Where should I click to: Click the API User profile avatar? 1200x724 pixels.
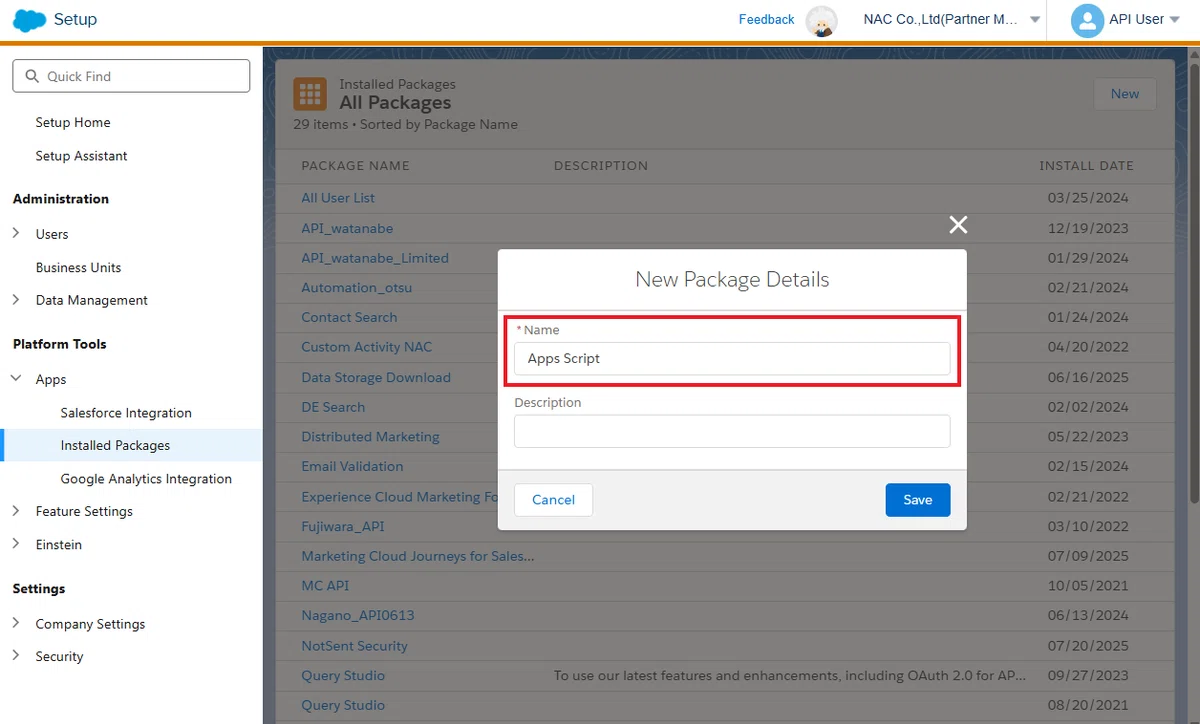click(1087, 20)
